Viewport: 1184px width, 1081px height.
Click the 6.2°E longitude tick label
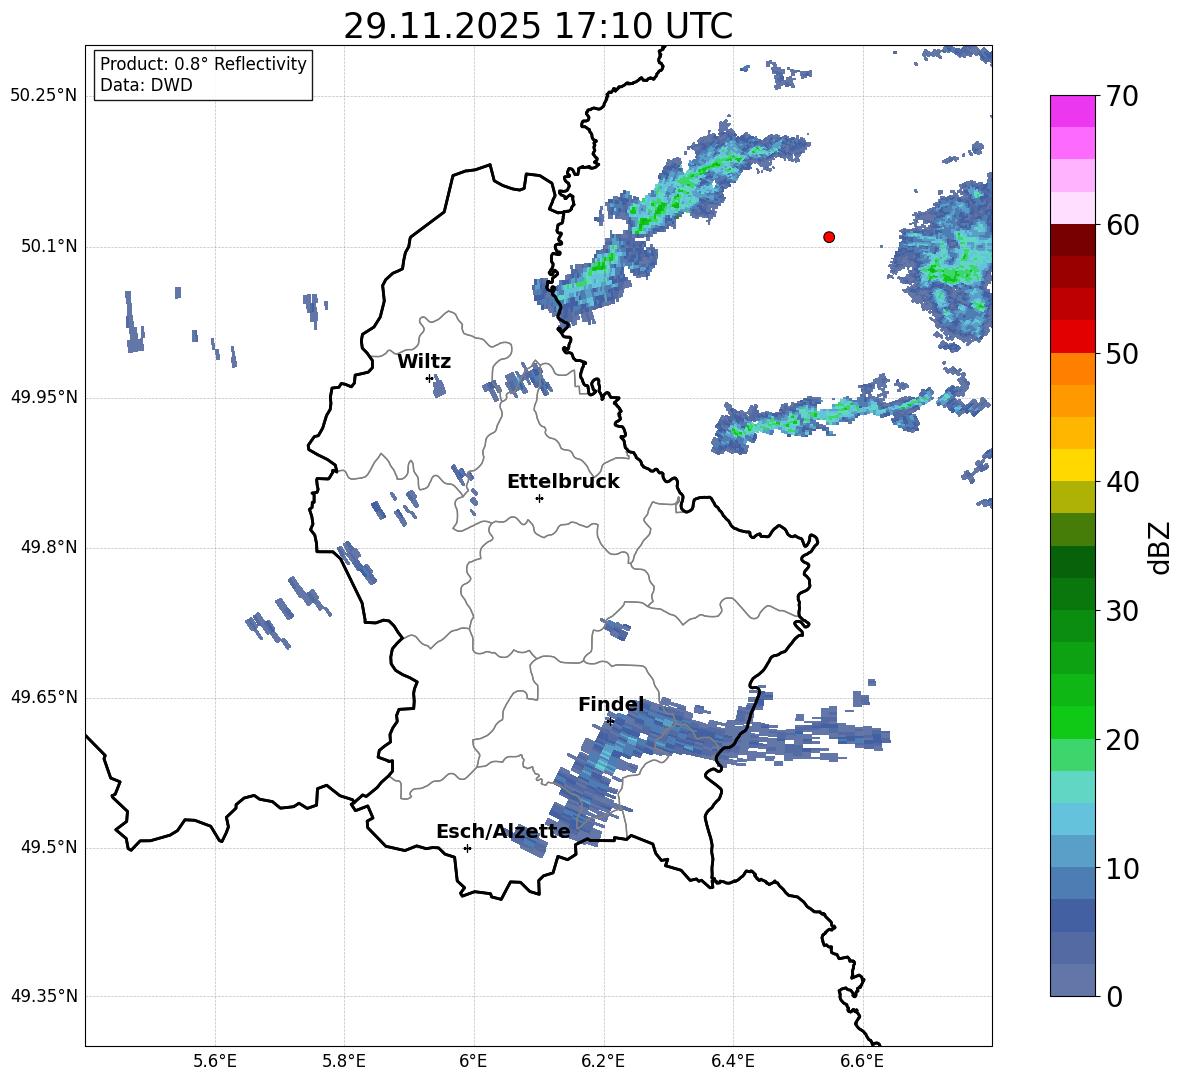(603, 1061)
